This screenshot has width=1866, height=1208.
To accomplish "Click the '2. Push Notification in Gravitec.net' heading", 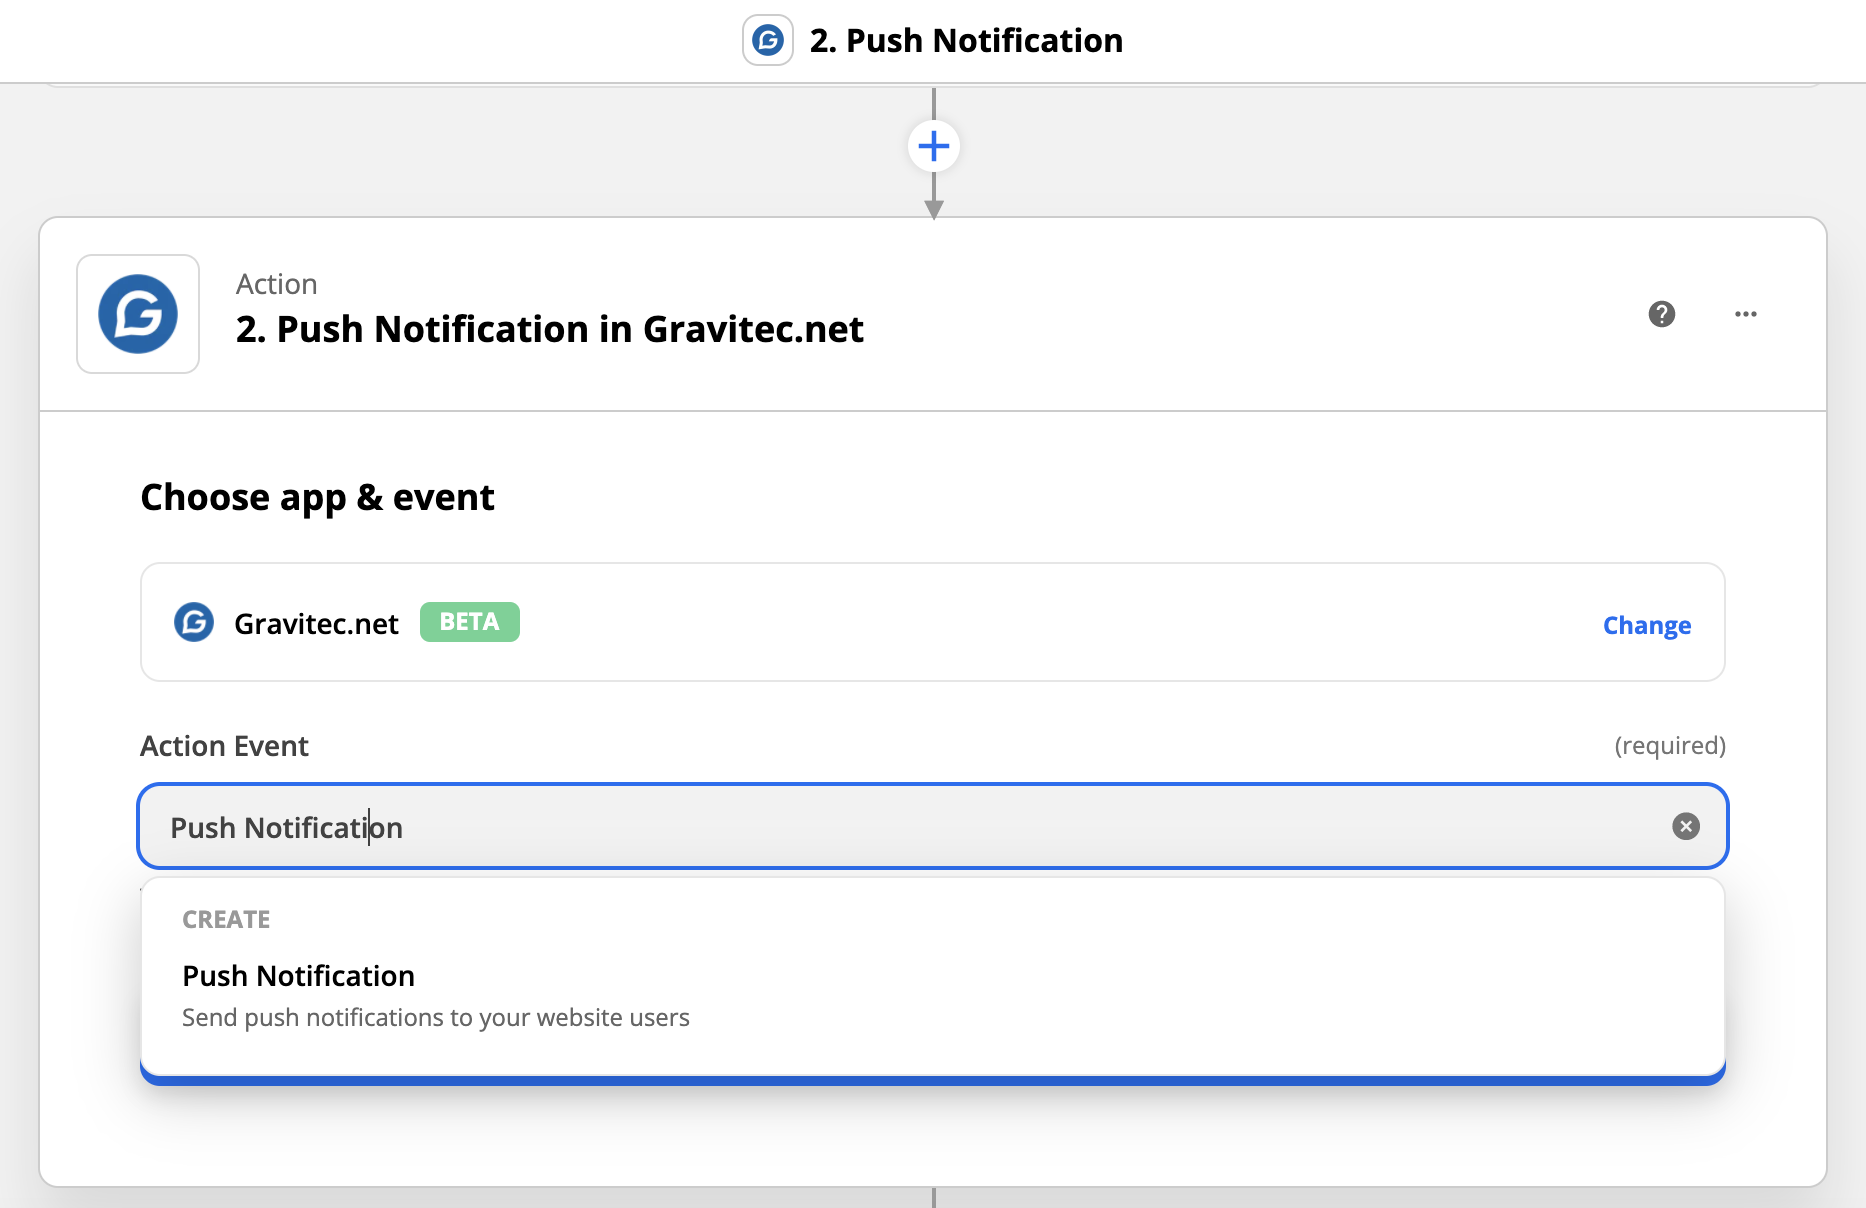I will (550, 329).
